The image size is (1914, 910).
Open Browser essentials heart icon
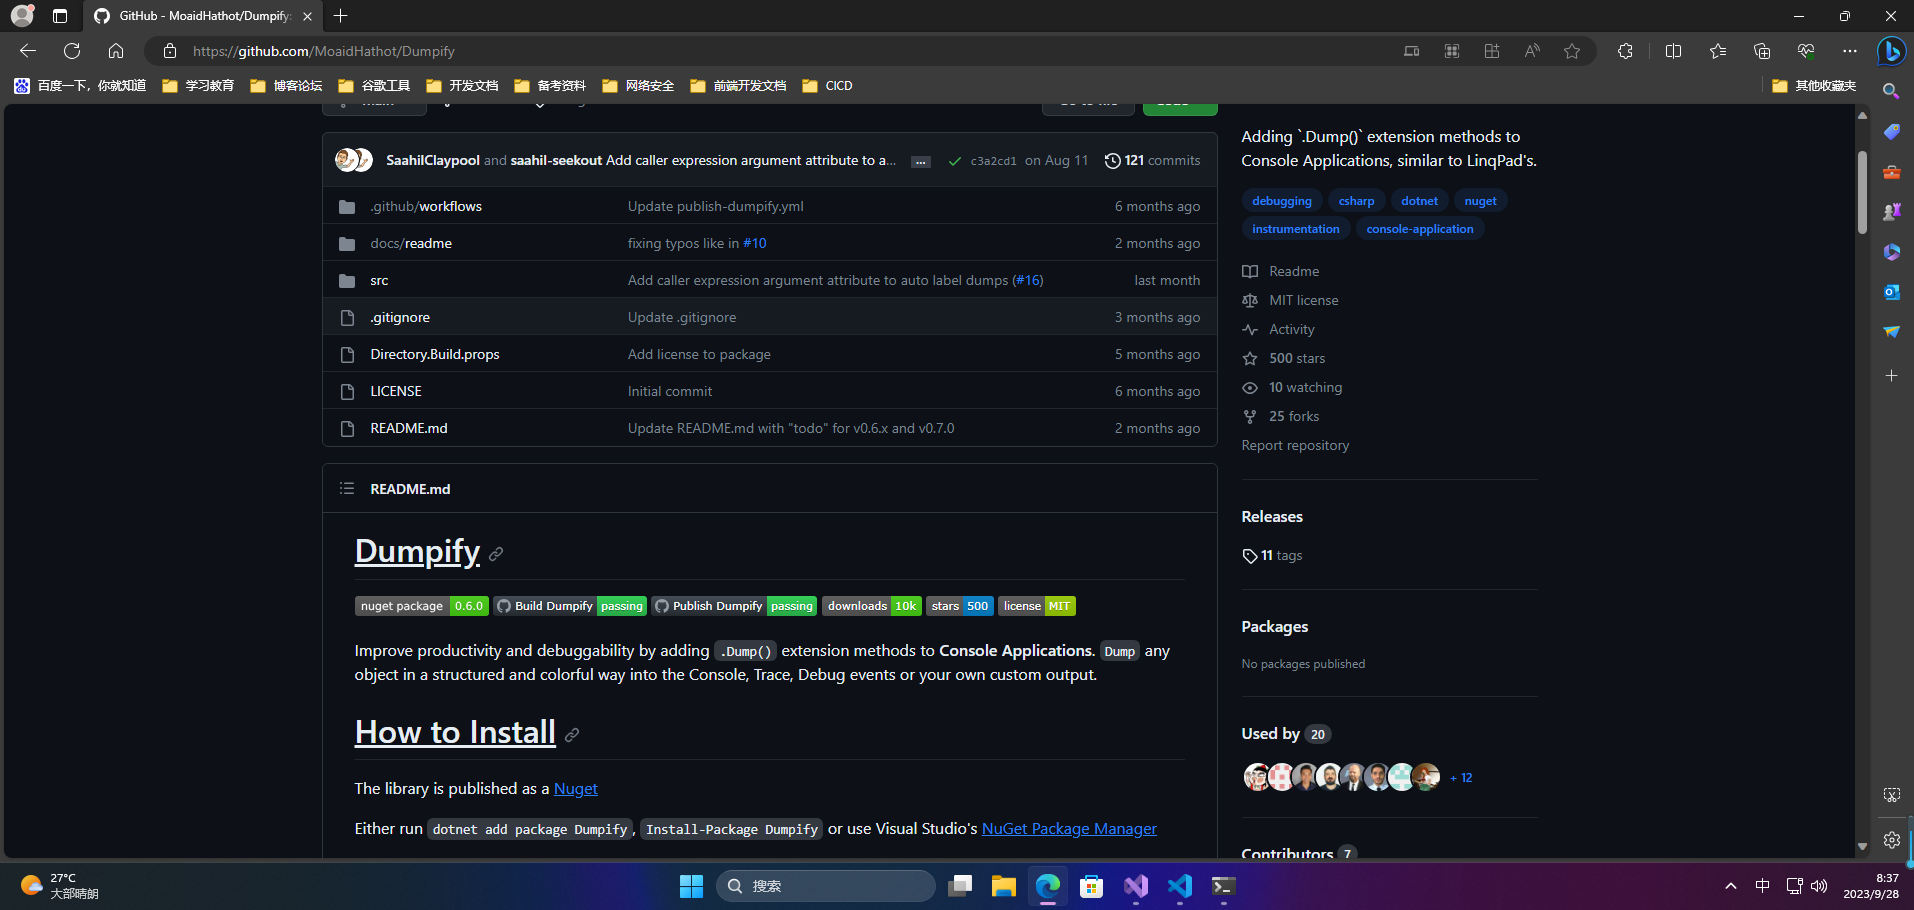(1806, 51)
